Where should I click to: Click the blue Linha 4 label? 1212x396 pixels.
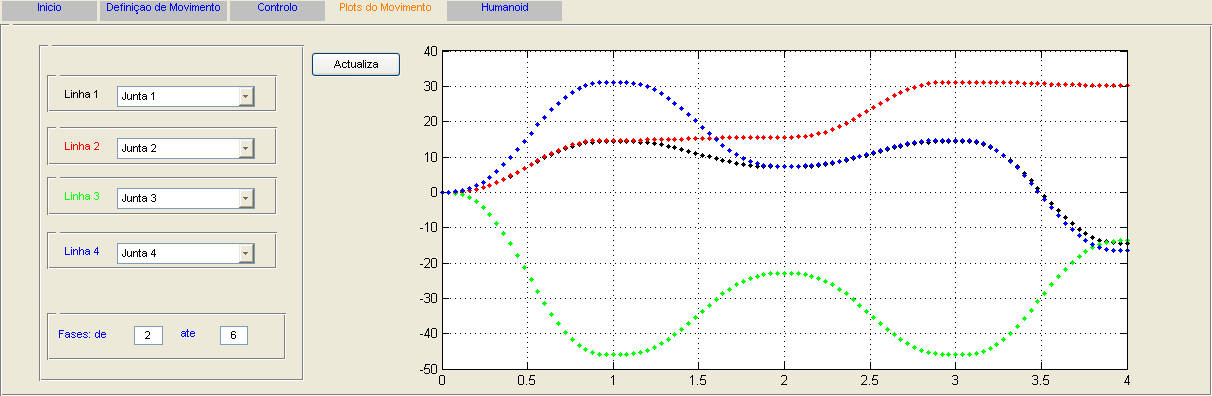tap(82, 251)
